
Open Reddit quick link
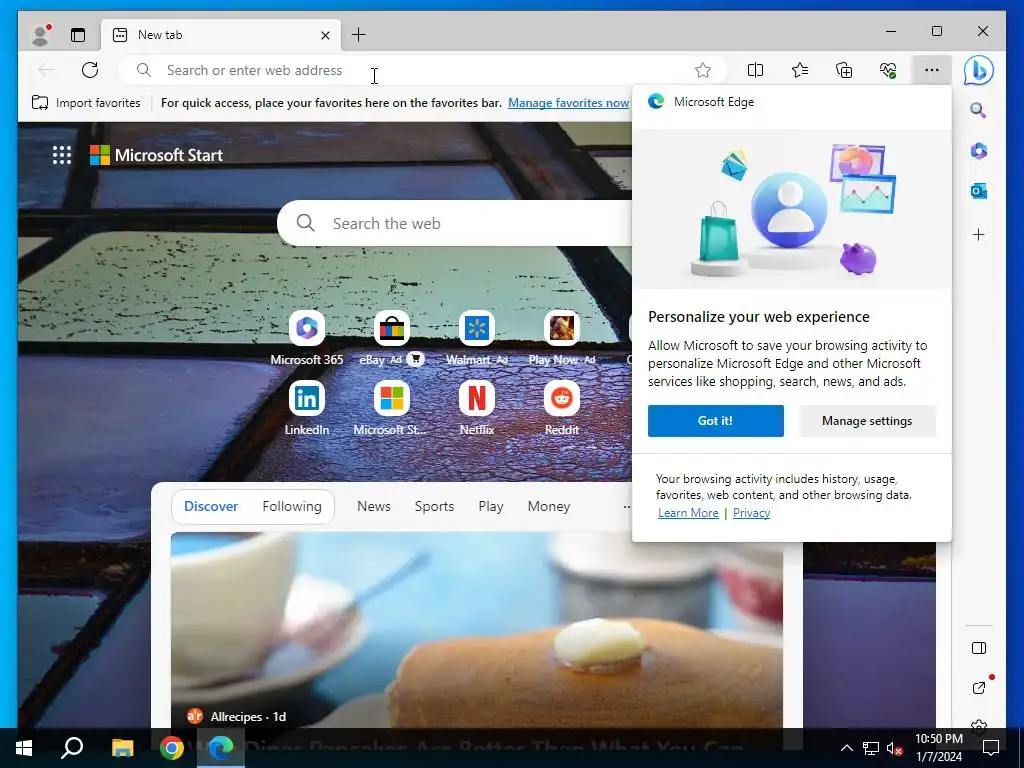click(x=562, y=408)
